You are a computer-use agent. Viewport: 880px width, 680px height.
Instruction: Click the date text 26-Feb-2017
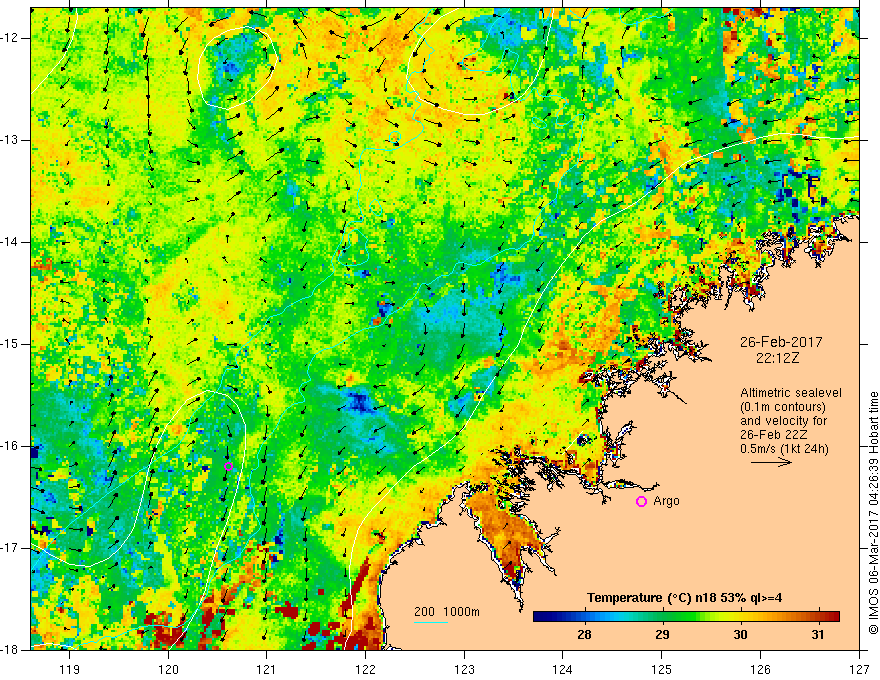[x=781, y=342]
